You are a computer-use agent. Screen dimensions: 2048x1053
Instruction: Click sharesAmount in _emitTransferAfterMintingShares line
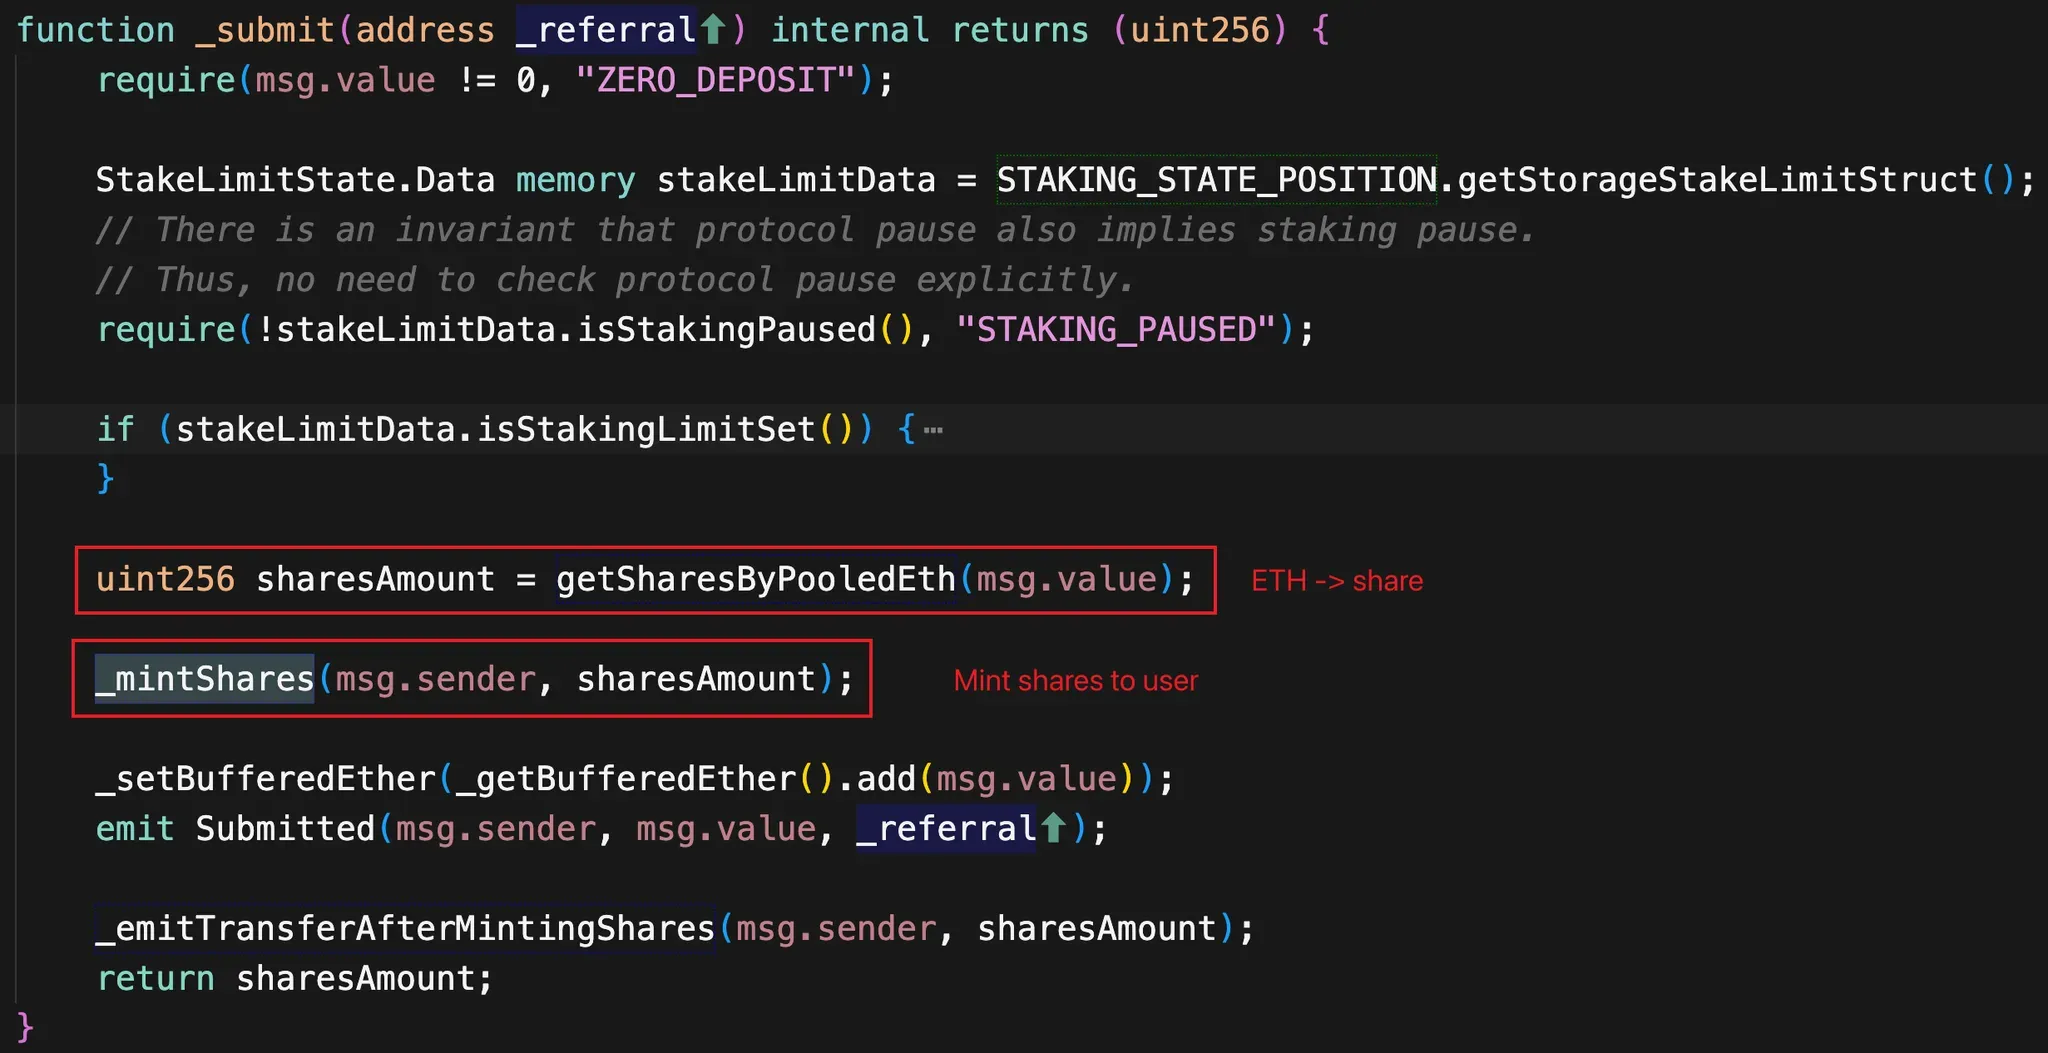point(1097,929)
